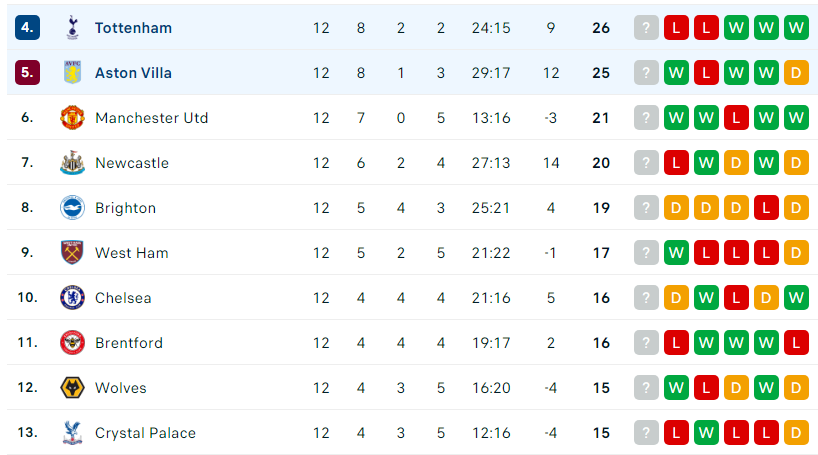Click Chelsea's 21:16 goals cell
Image resolution: width=818 pixels, height=455 pixels.
(491, 297)
